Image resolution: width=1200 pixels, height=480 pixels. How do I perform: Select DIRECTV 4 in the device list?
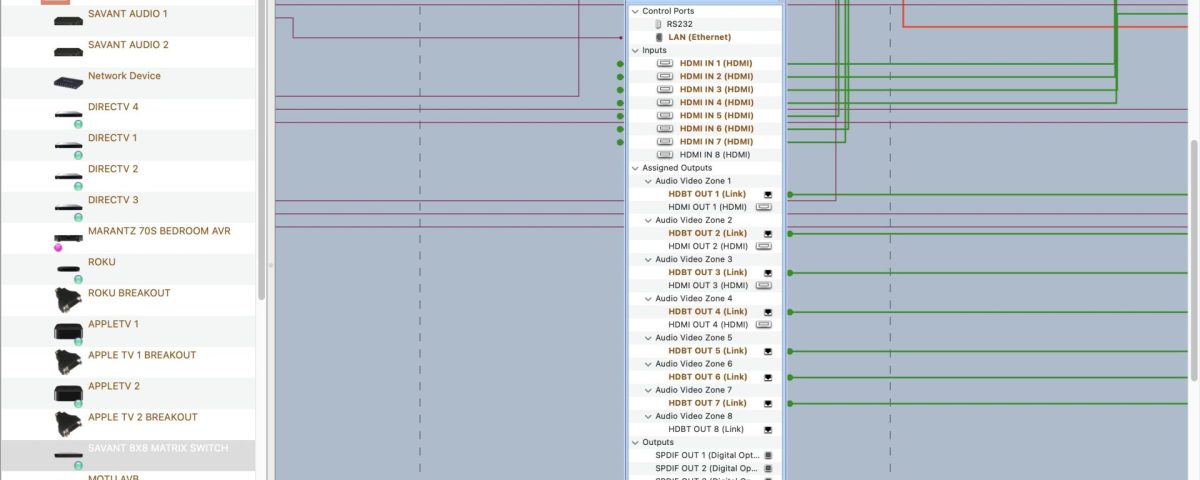click(x=113, y=107)
